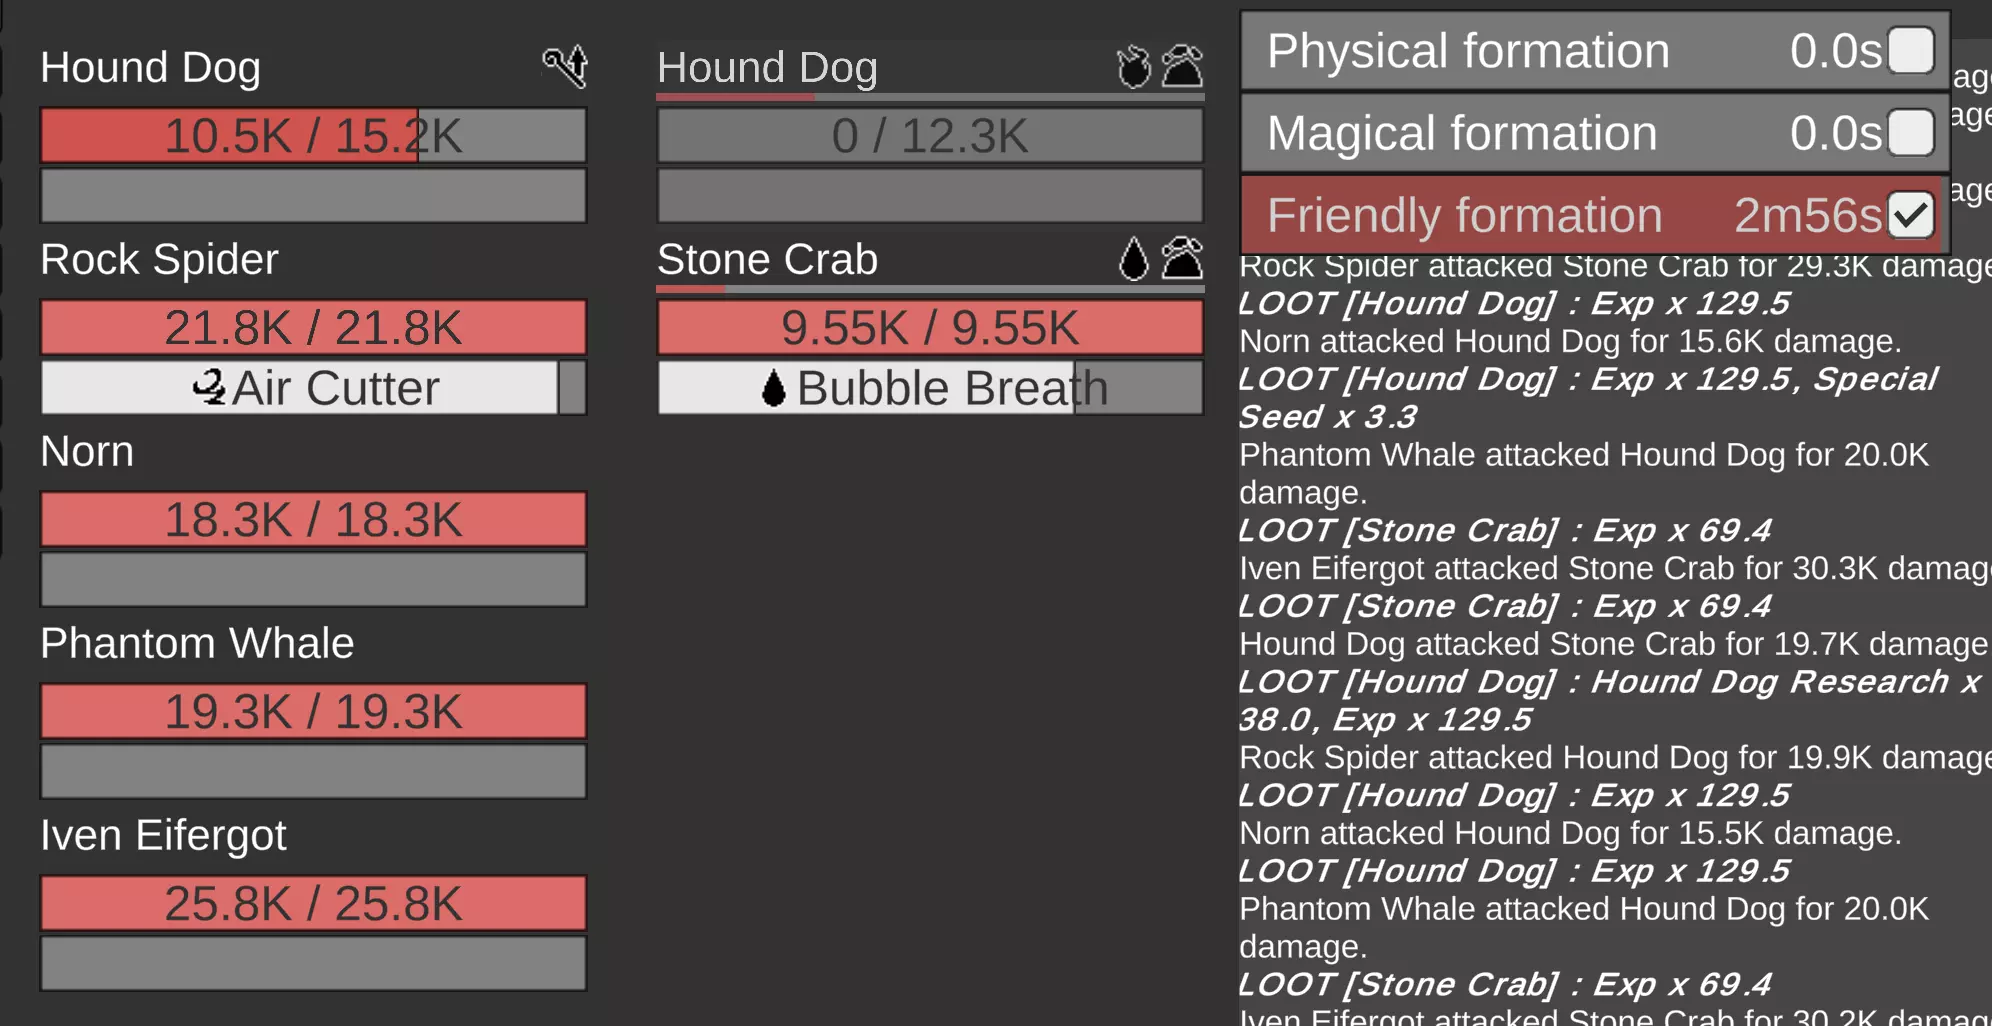
Task: Click the defeated enemy's 0 / 12.3K bar
Action: coord(930,136)
